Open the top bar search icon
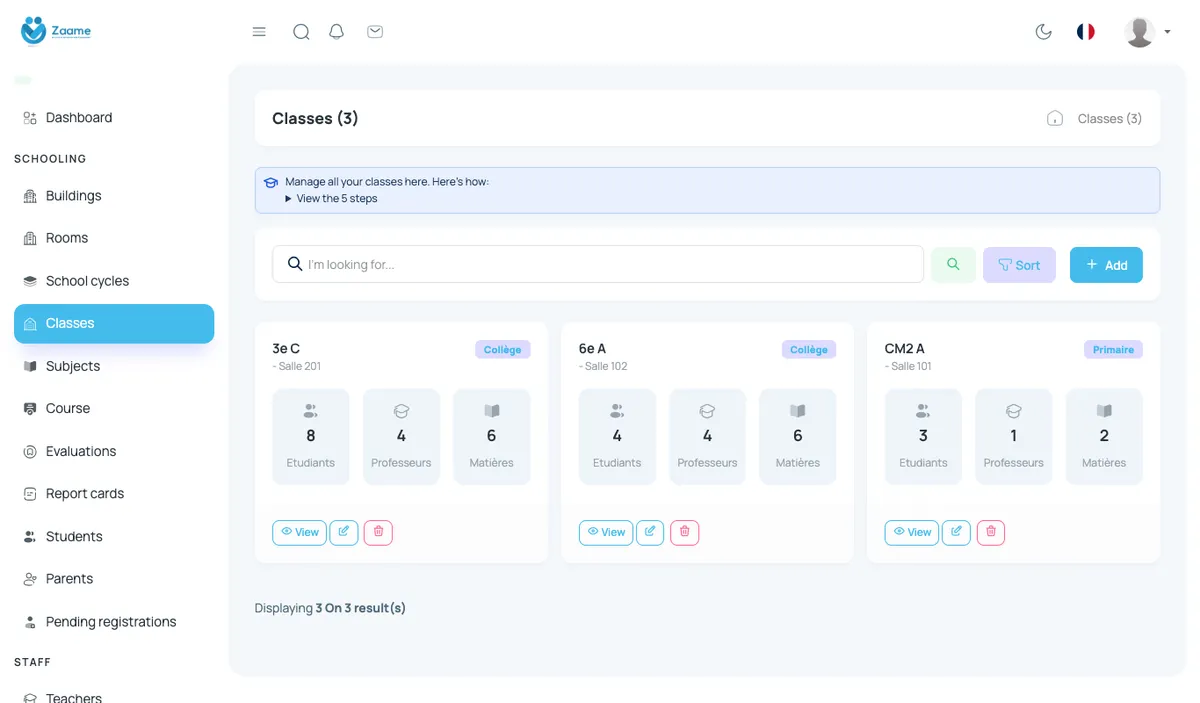 301,32
